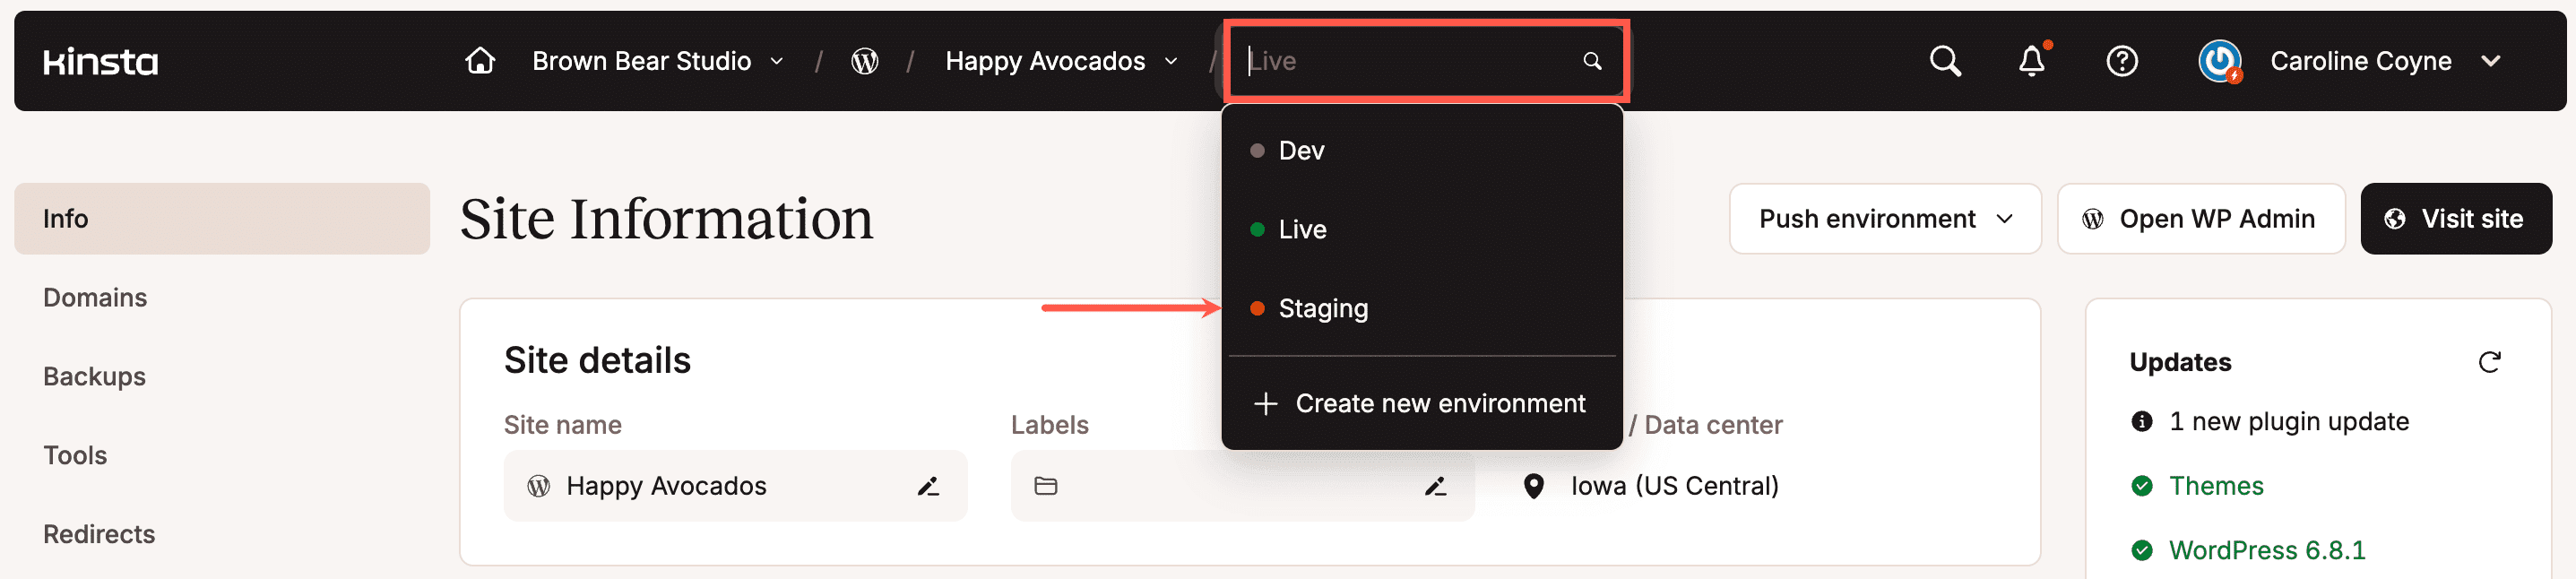The width and height of the screenshot is (2576, 579).
Task: Click the Kinsta logo
Action: [x=100, y=61]
